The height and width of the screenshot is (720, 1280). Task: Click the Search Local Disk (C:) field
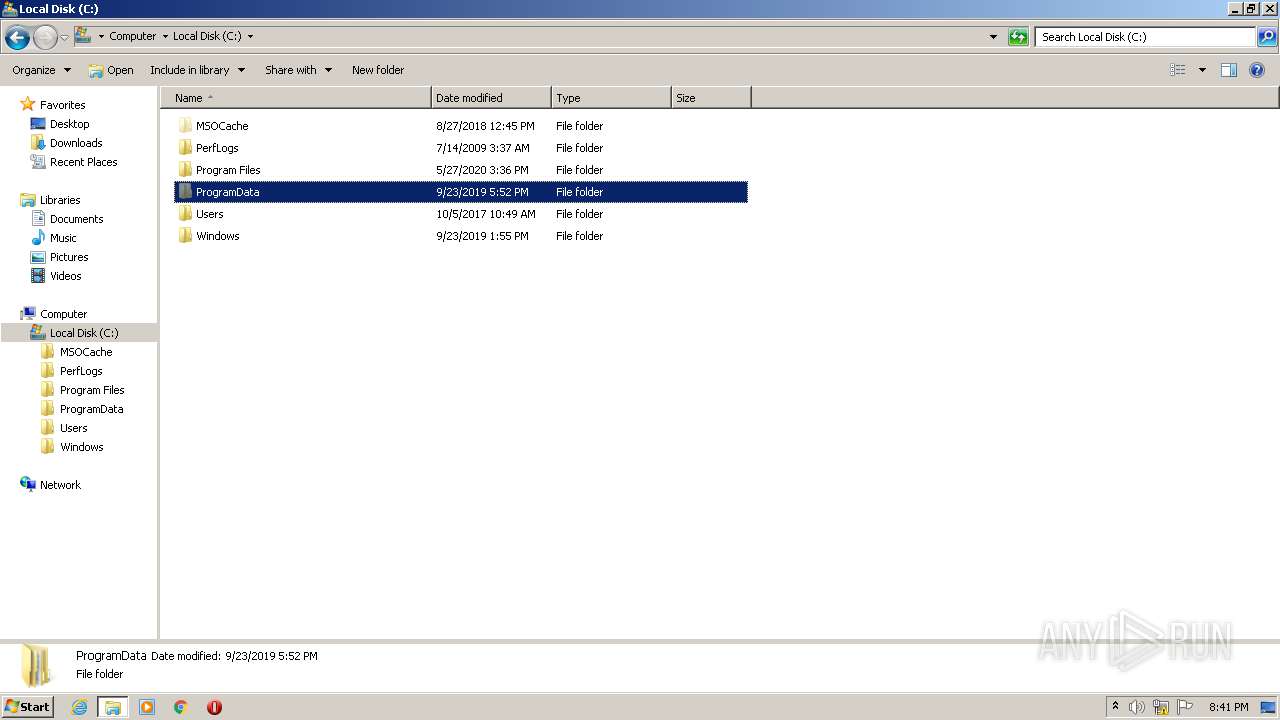1145,37
